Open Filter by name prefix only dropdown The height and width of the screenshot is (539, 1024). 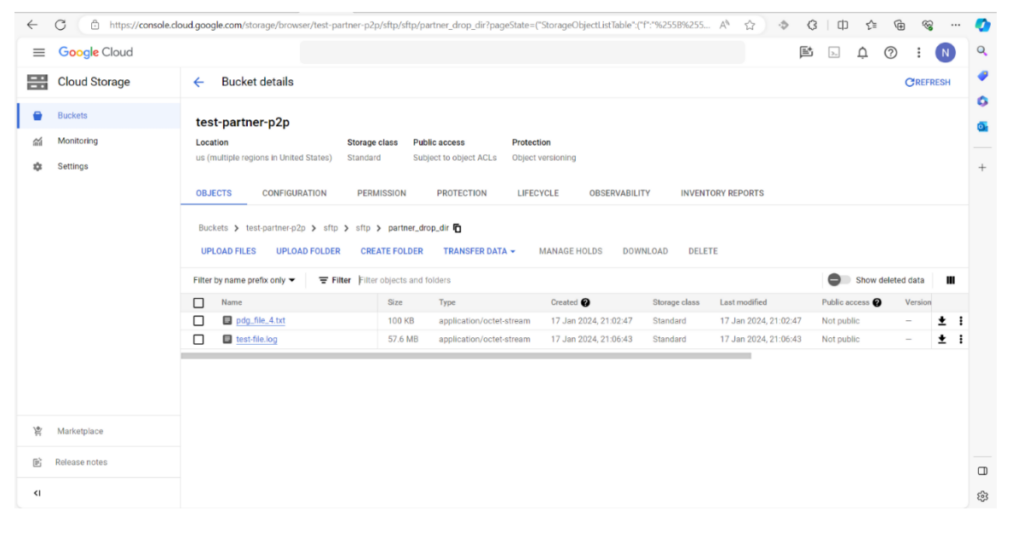244,280
